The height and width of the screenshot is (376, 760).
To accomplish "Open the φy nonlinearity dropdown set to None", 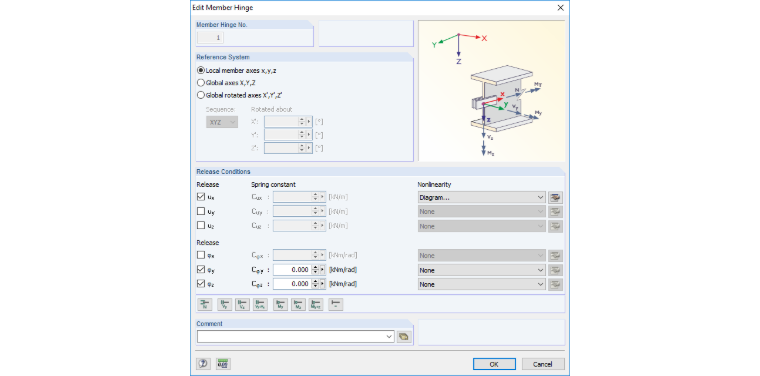I will [482, 270].
